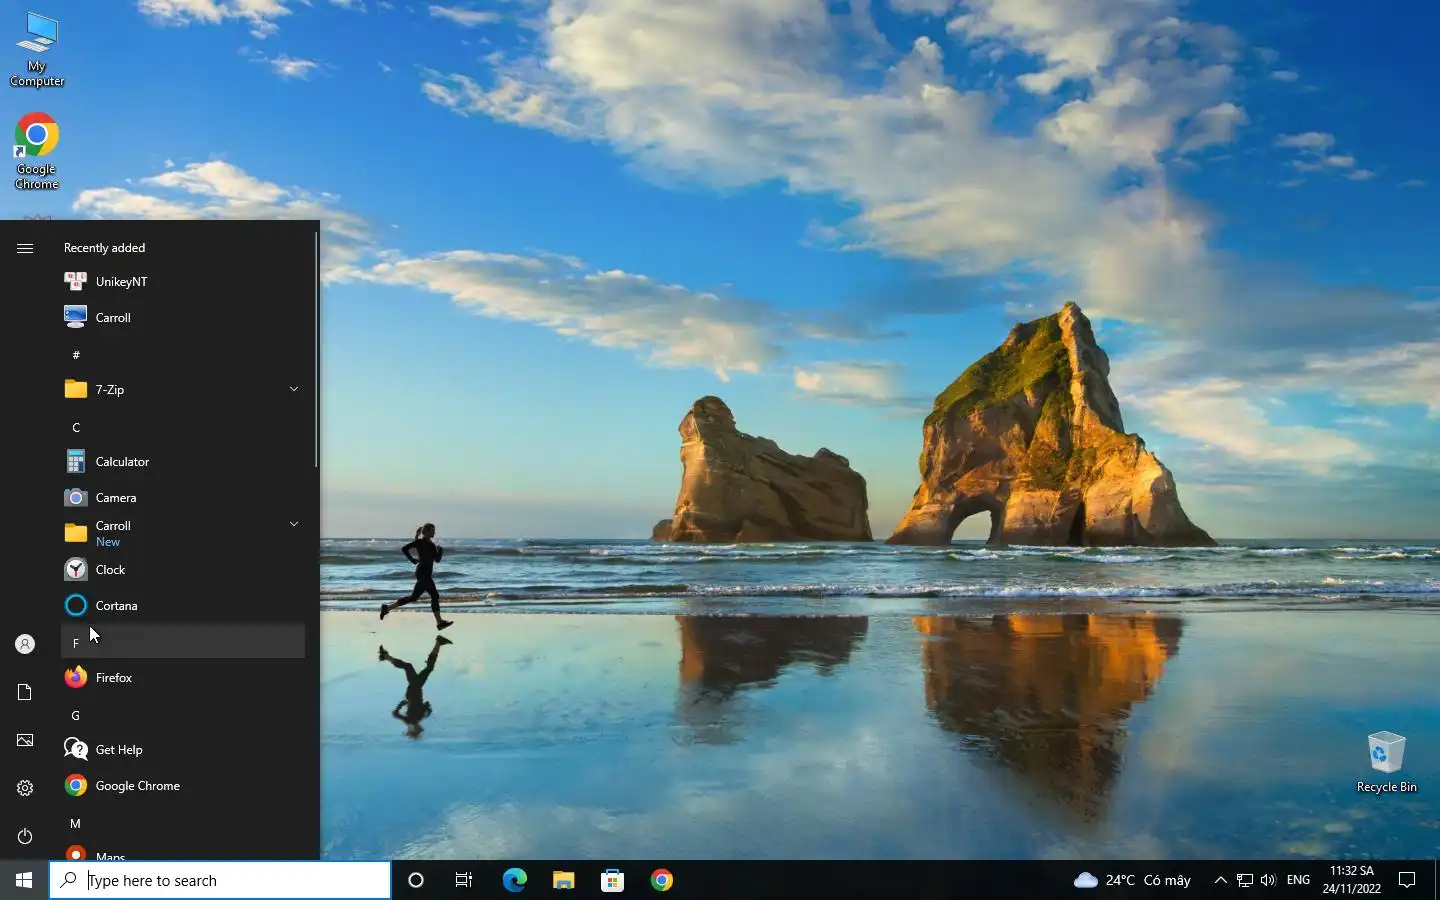
Task: Open the UnikeyNT app in Recently added
Action: [x=183, y=281]
